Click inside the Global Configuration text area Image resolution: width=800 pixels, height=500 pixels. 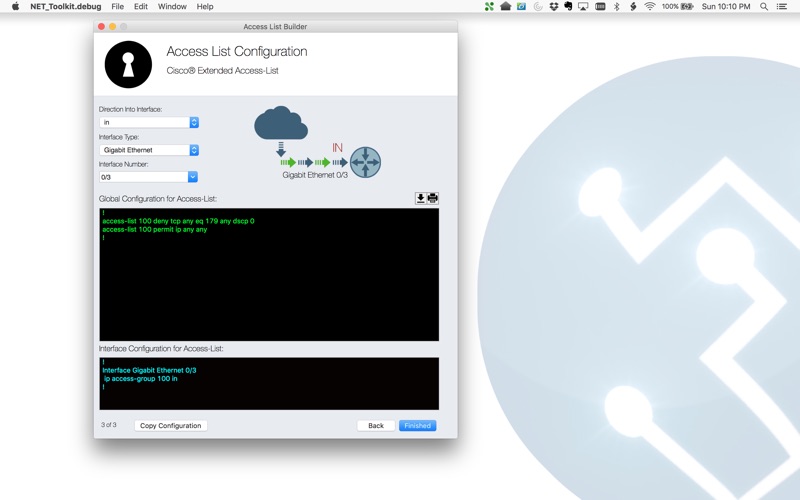pyautogui.click(x=269, y=274)
